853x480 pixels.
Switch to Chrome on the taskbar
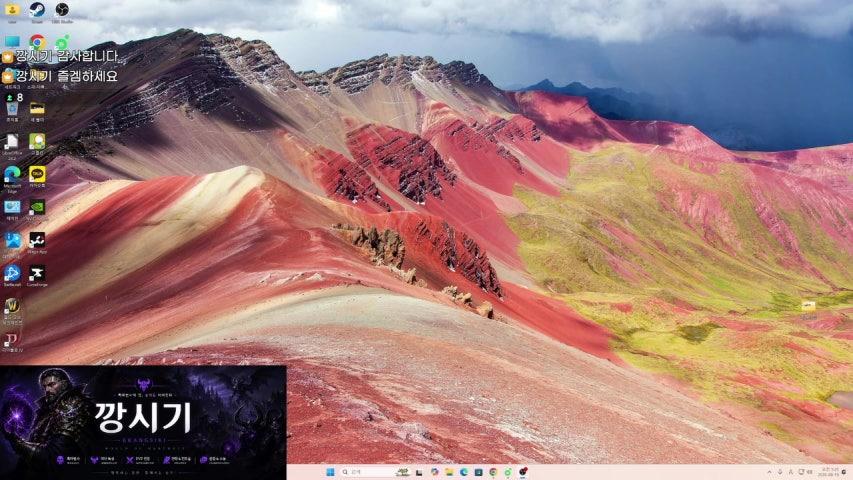[x=493, y=472]
